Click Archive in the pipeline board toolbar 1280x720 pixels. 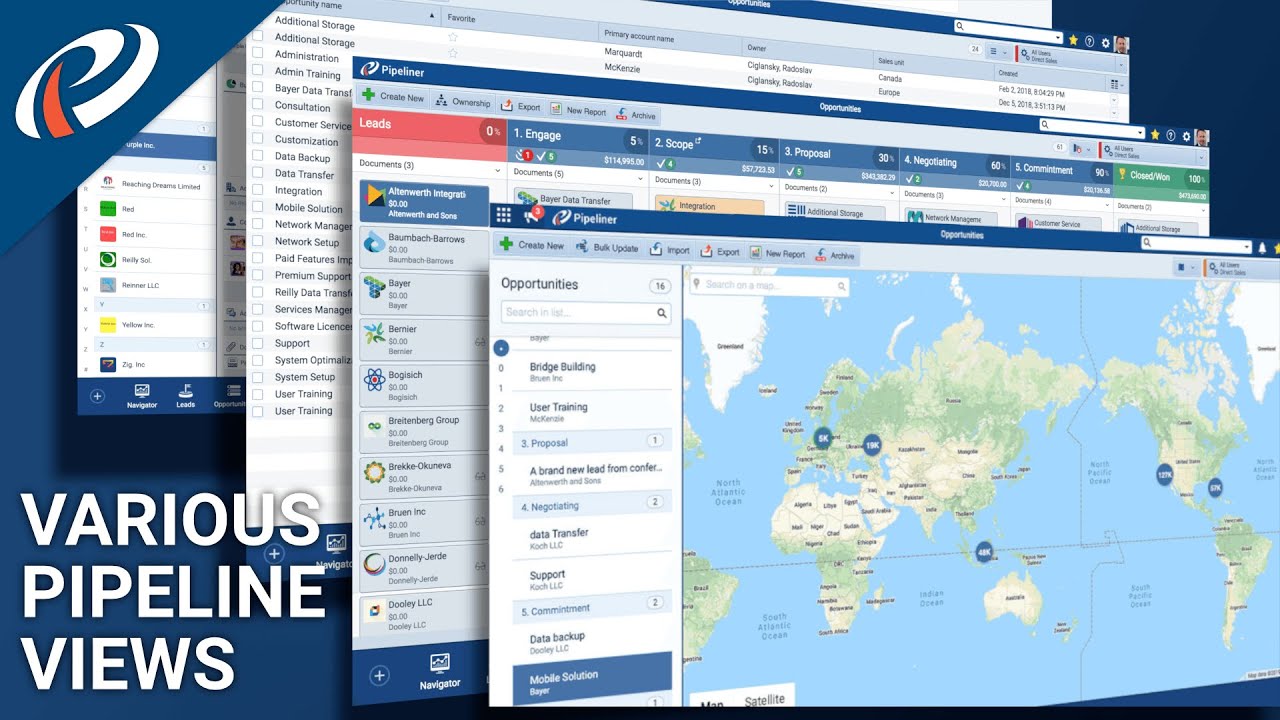(x=636, y=115)
